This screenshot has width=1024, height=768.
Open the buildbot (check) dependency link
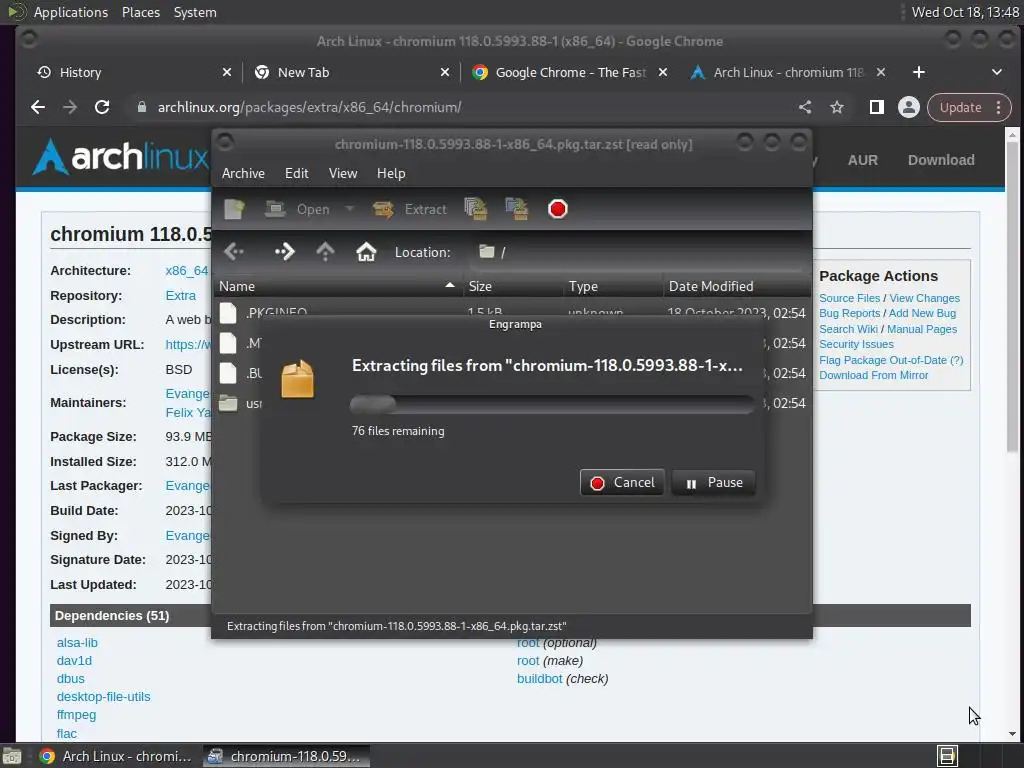point(539,679)
